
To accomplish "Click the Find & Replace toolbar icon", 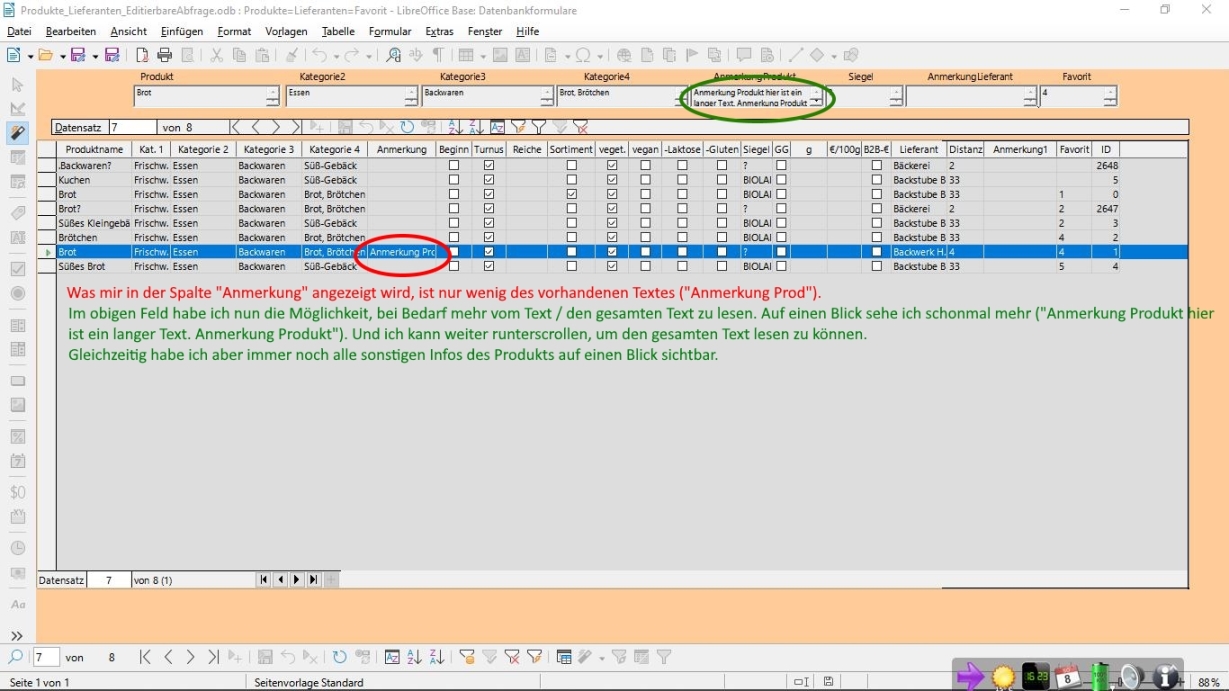I will (393, 56).
